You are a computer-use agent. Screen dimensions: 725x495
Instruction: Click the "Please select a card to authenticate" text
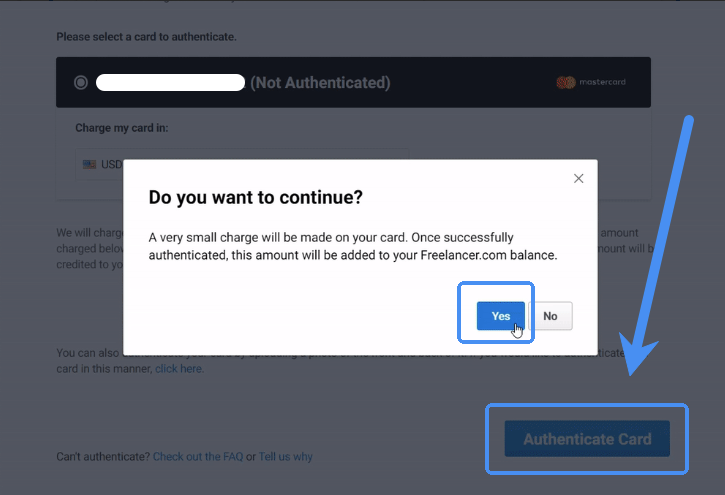click(x=146, y=37)
